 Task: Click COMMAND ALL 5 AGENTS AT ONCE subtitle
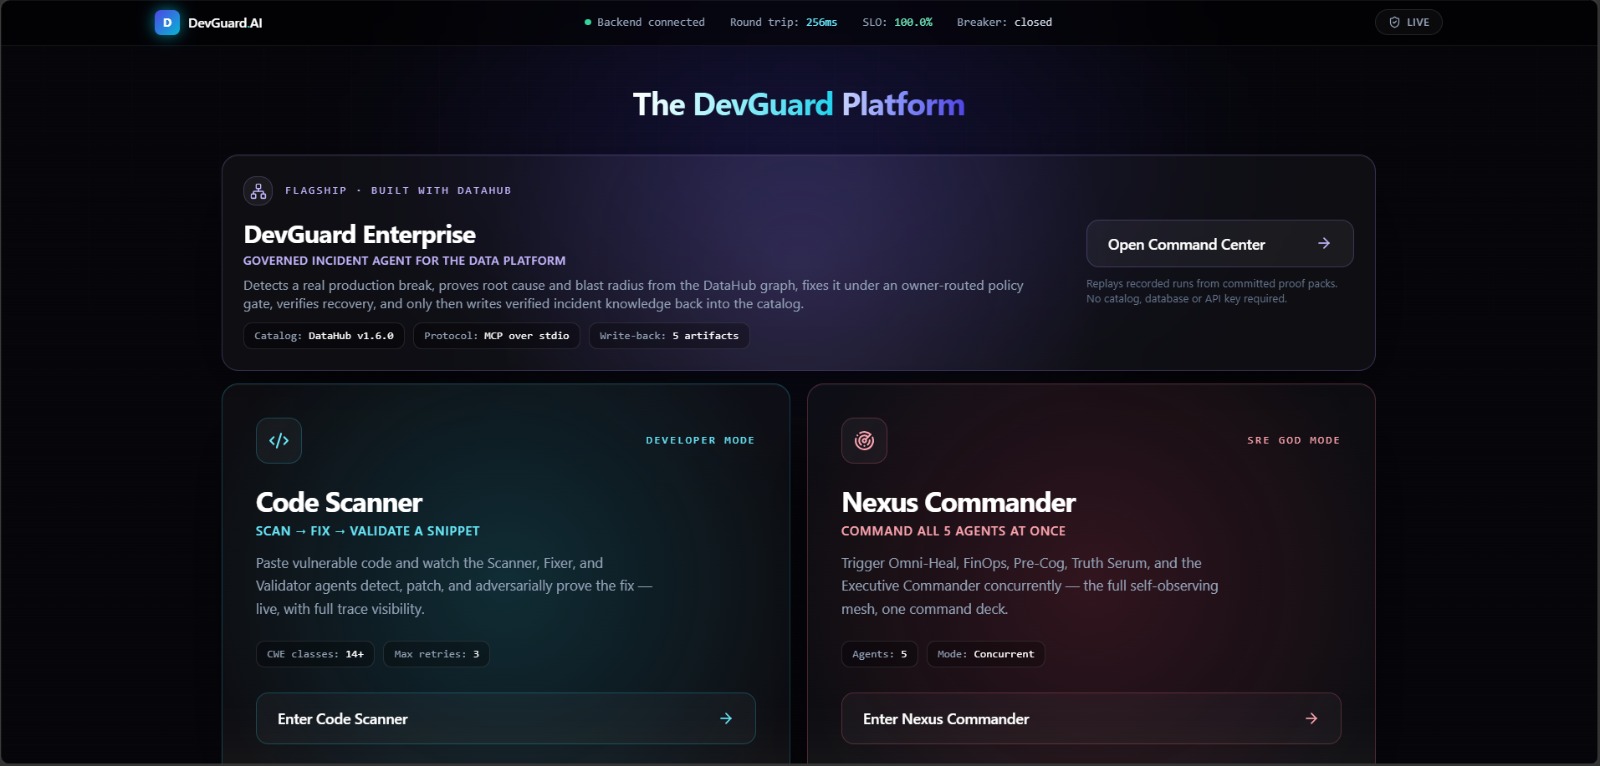(953, 531)
